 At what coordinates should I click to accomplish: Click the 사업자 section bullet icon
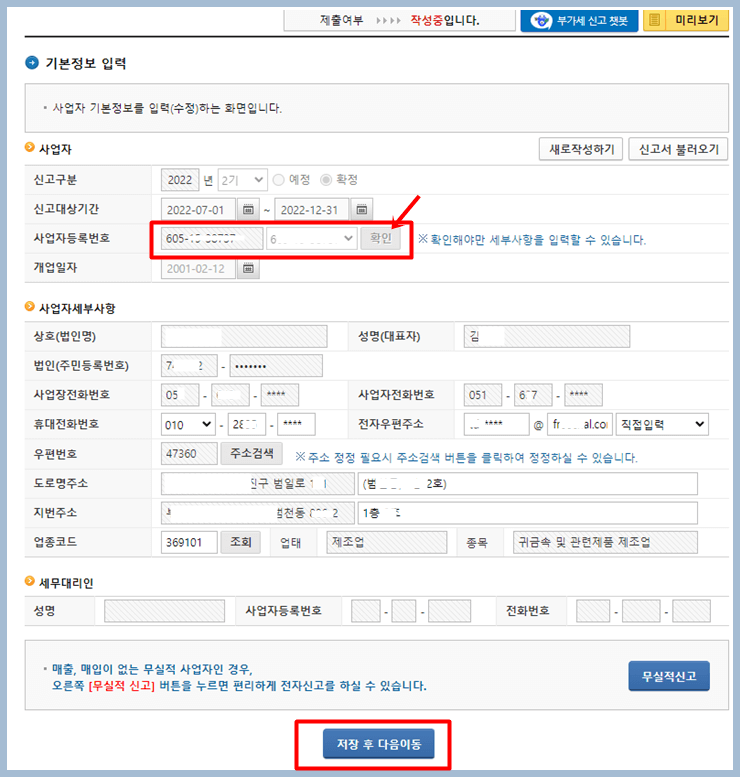tap(30, 148)
